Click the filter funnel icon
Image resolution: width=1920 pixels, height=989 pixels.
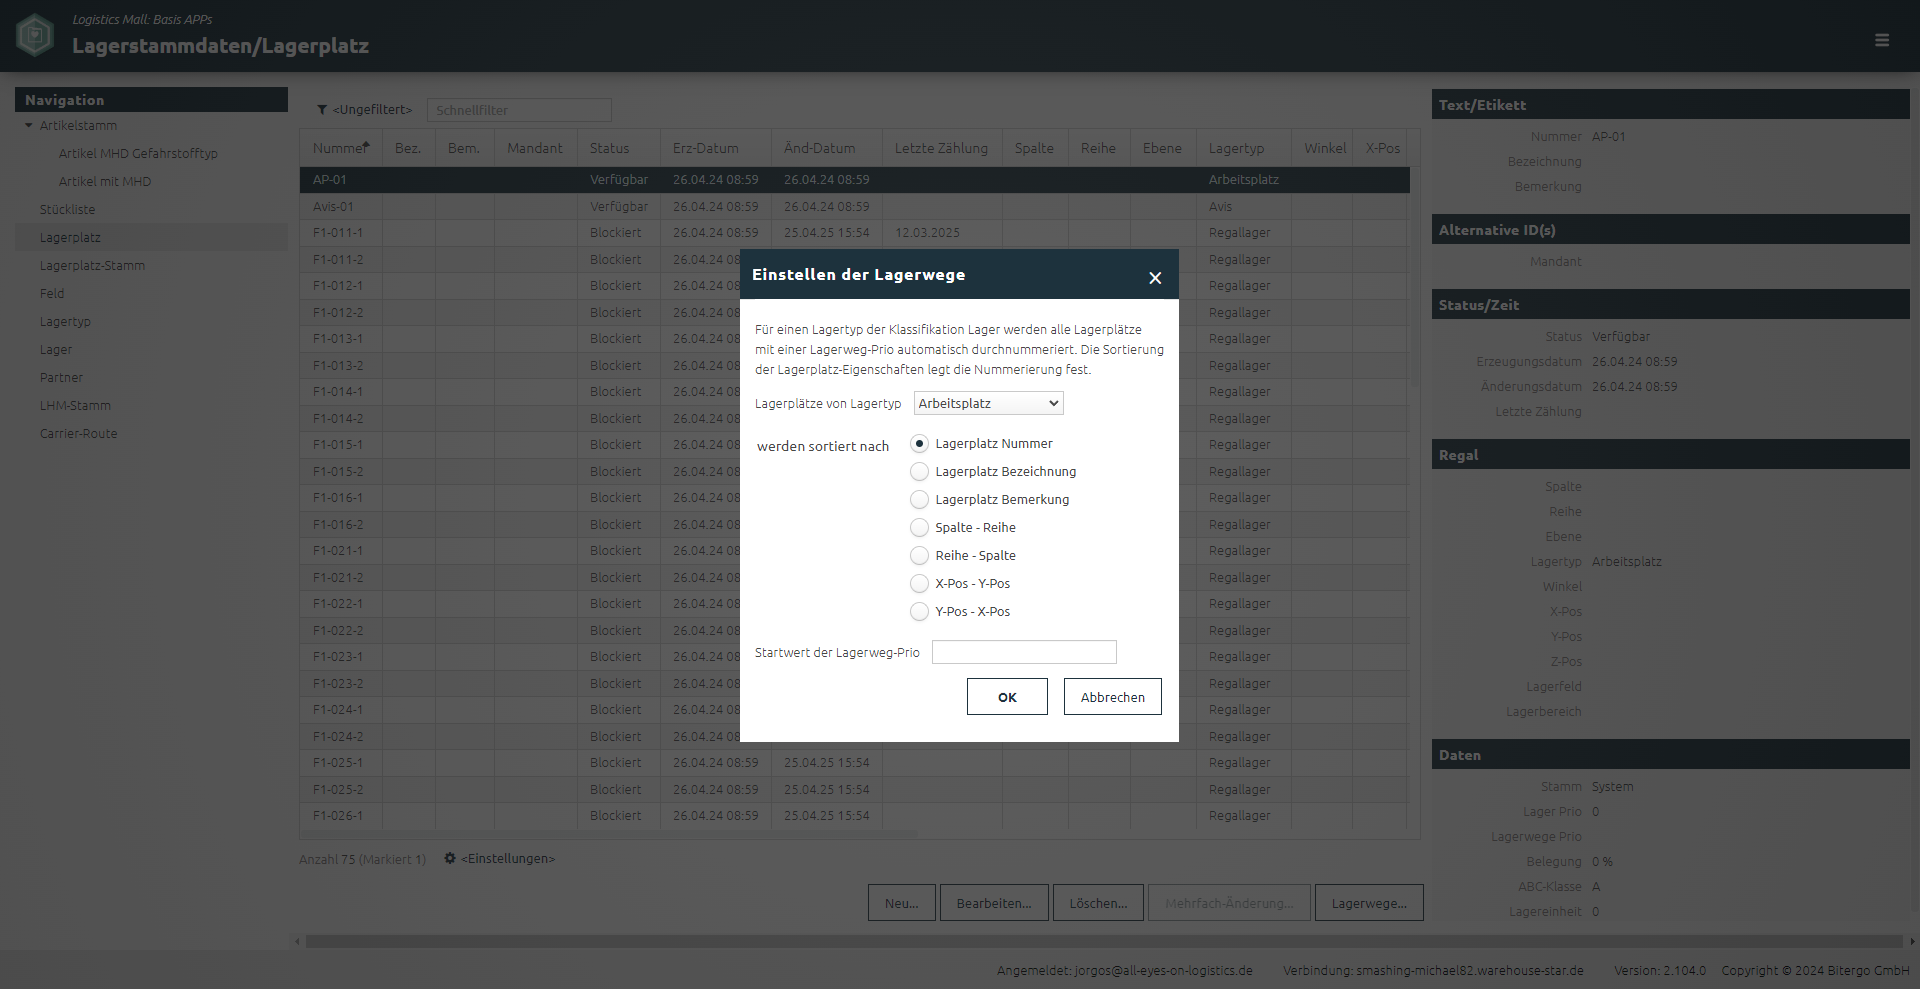pyautogui.click(x=322, y=110)
